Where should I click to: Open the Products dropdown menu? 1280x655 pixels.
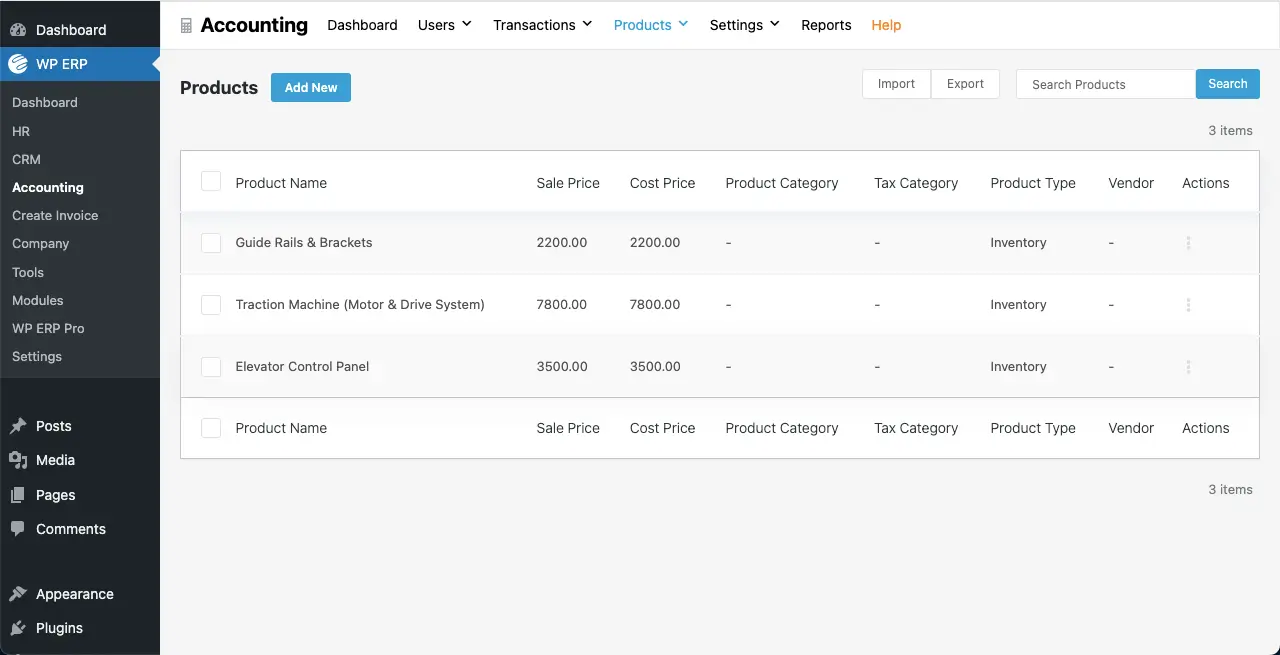coord(651,25)
